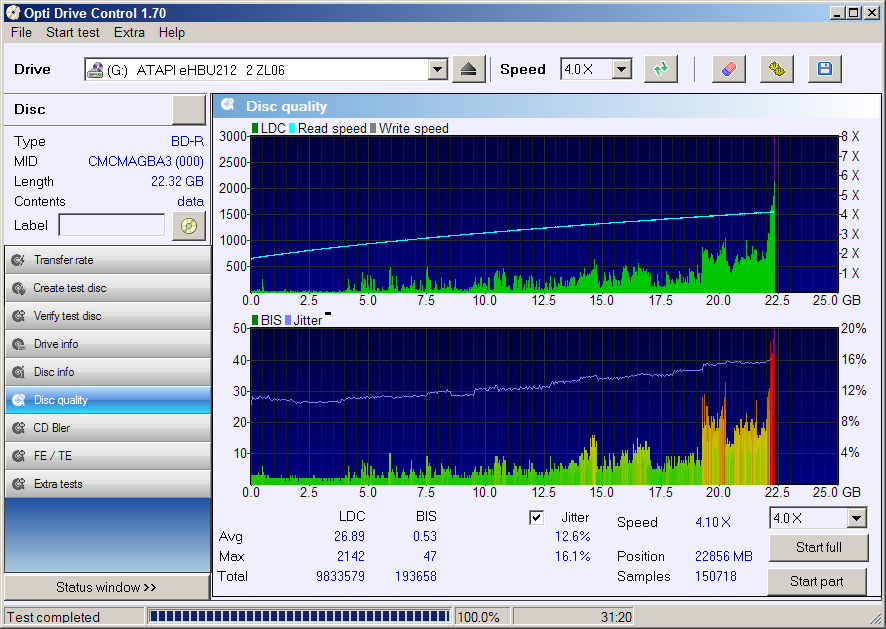Click the refresh speed icon
Screen dimensions: 886x629
(x=660, y=69)
